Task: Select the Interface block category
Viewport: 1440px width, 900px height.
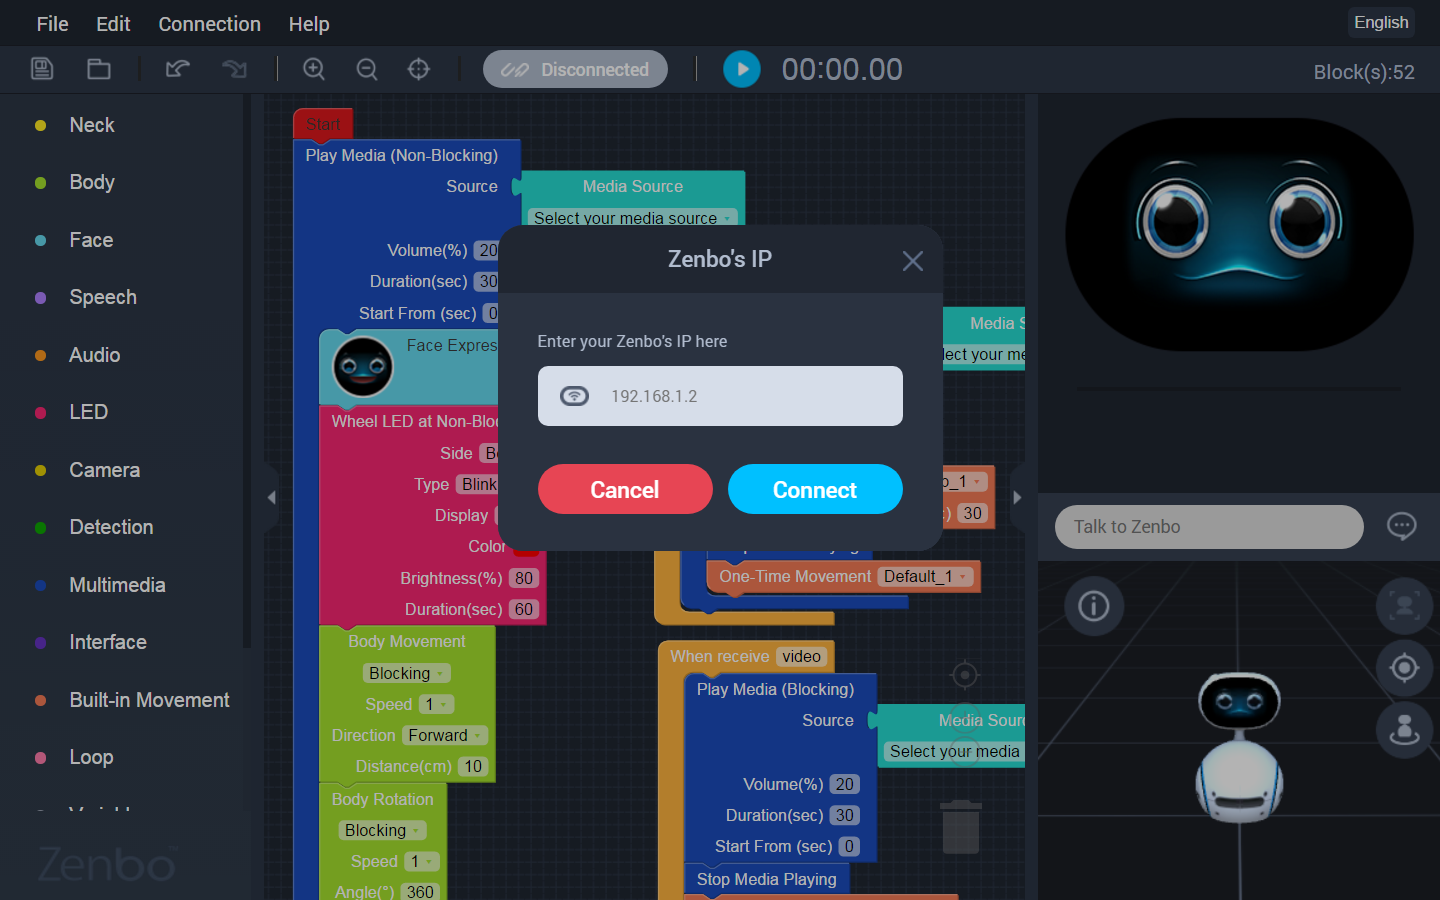Action: click(108, 642)
